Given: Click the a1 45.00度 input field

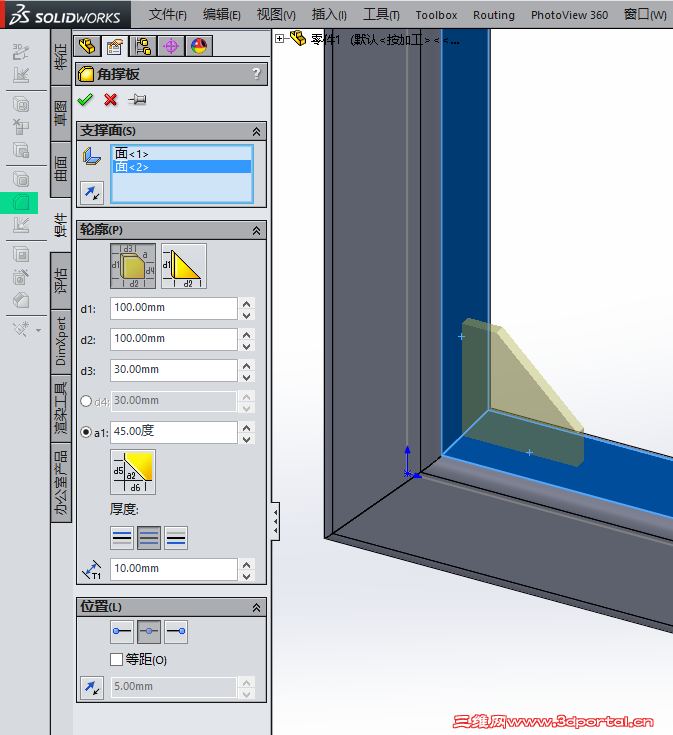Looking at the screenshot, I should (174, 432).
